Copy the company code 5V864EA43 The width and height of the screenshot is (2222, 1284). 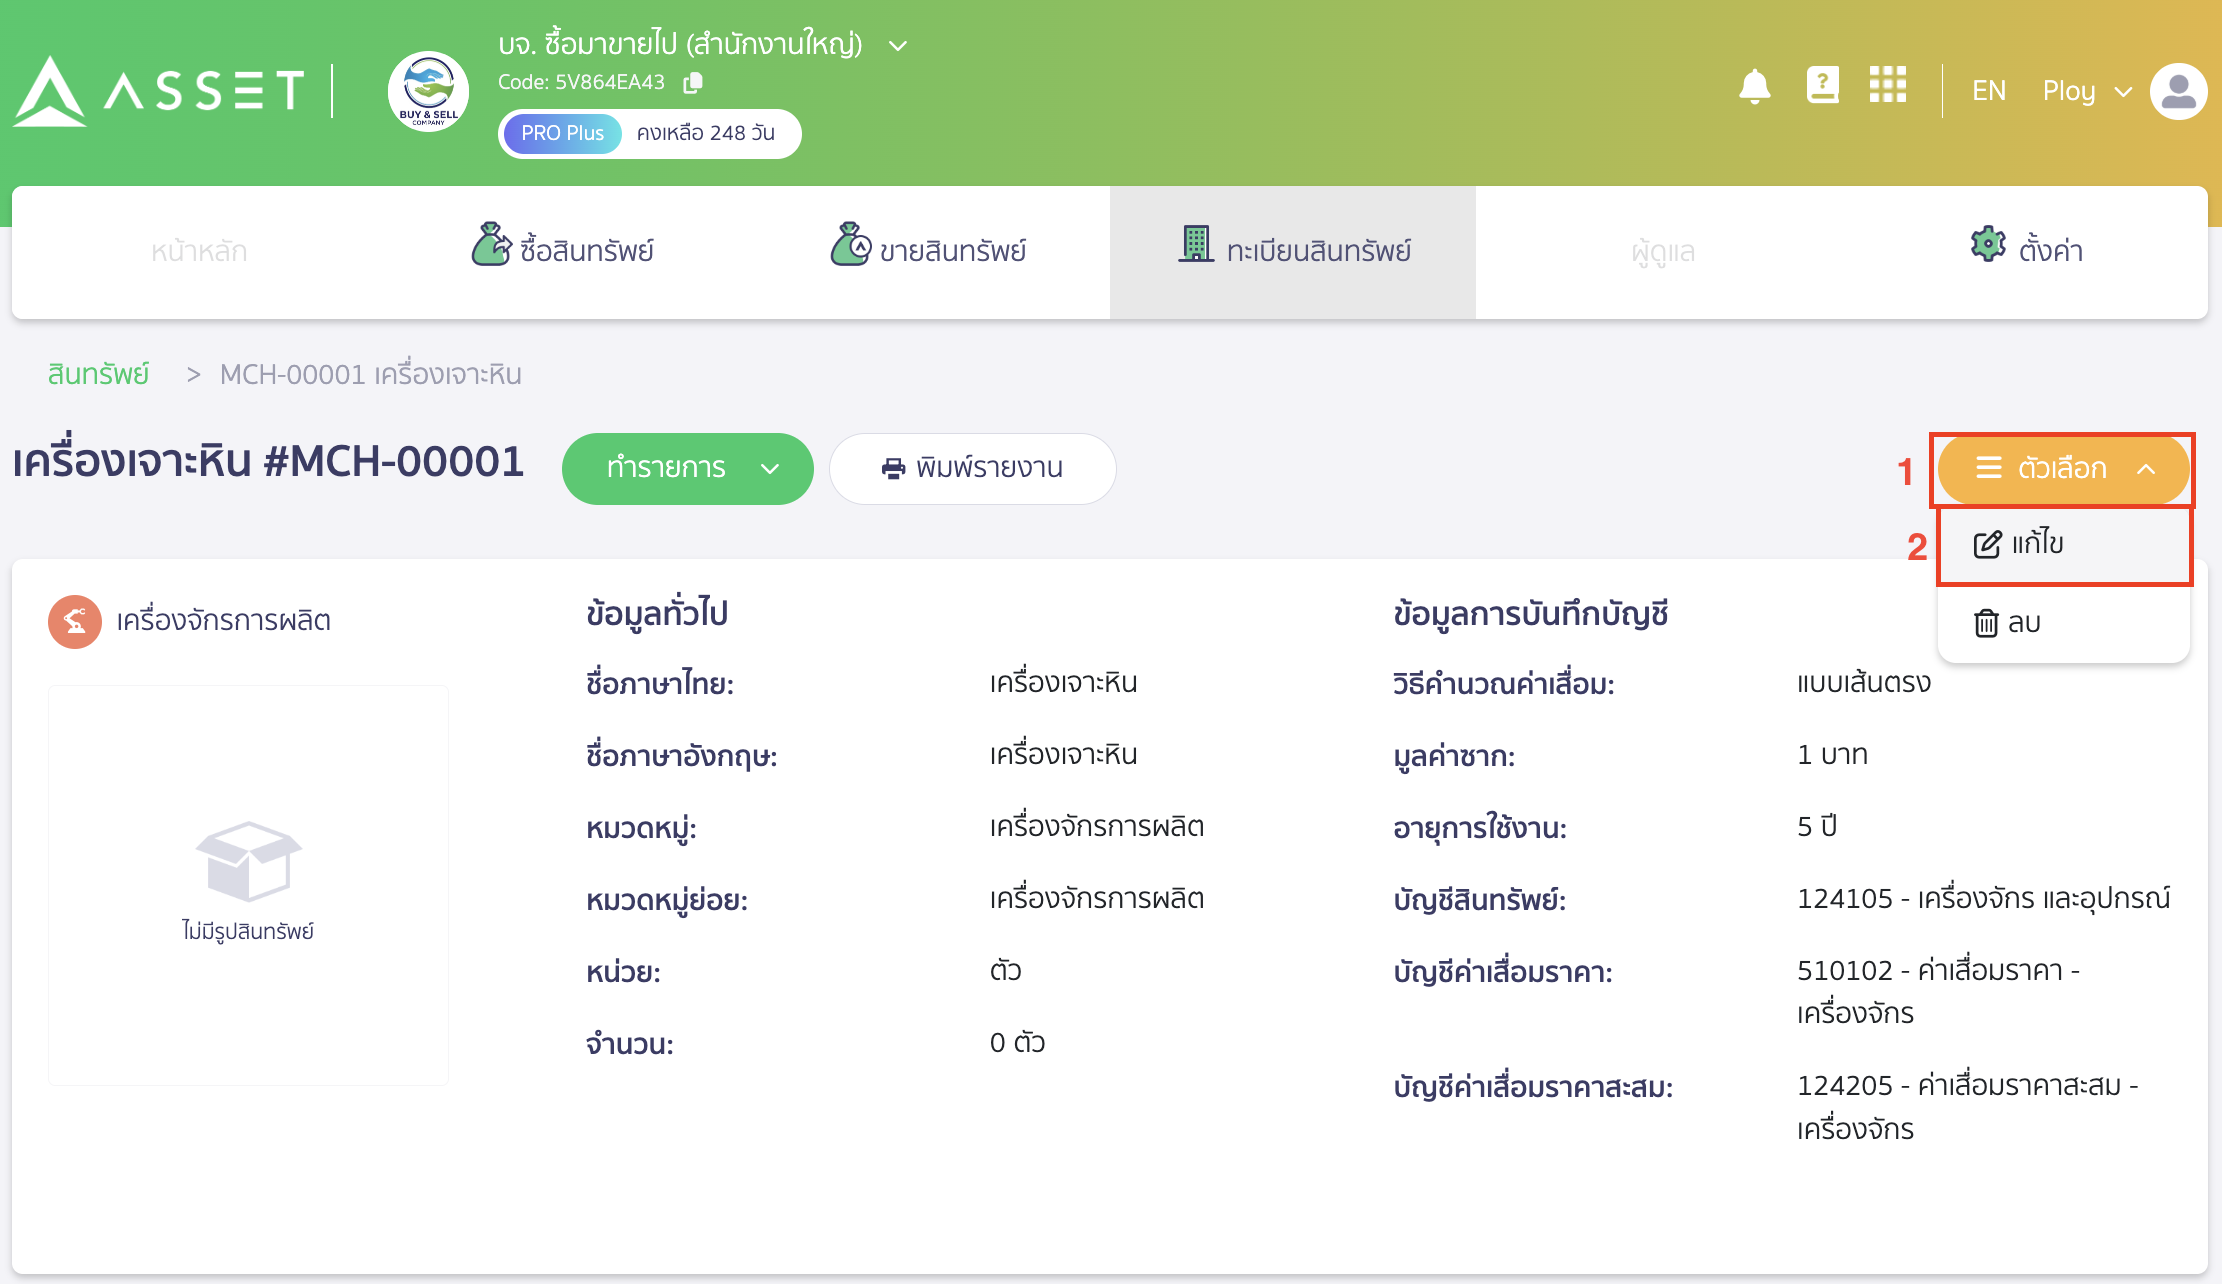pos(691,83)
